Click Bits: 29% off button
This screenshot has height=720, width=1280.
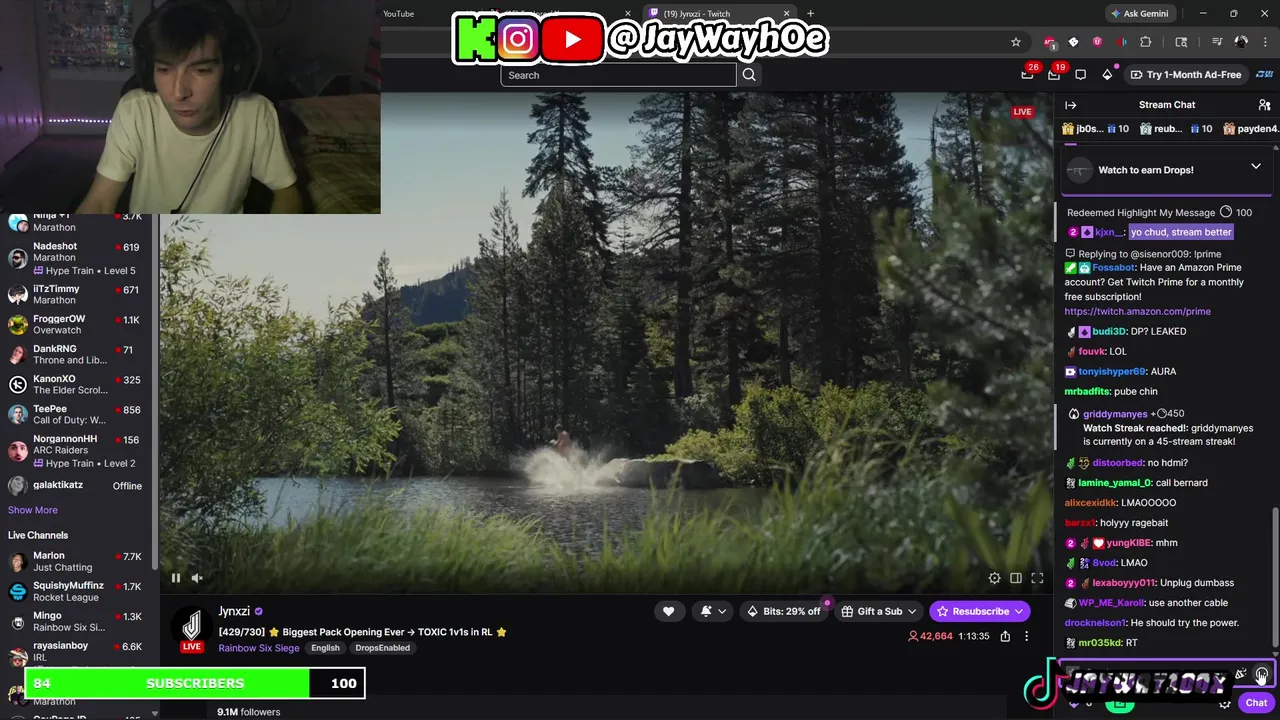coord(786,611)
